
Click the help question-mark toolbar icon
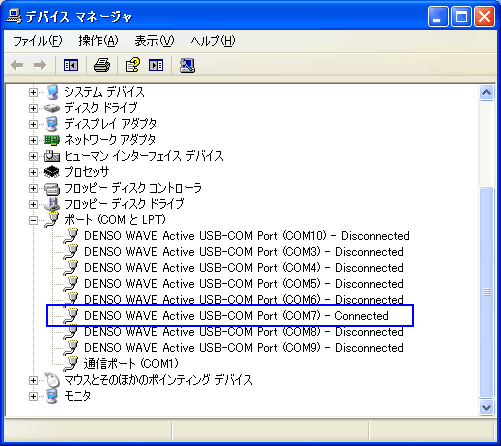click(133, 65)
